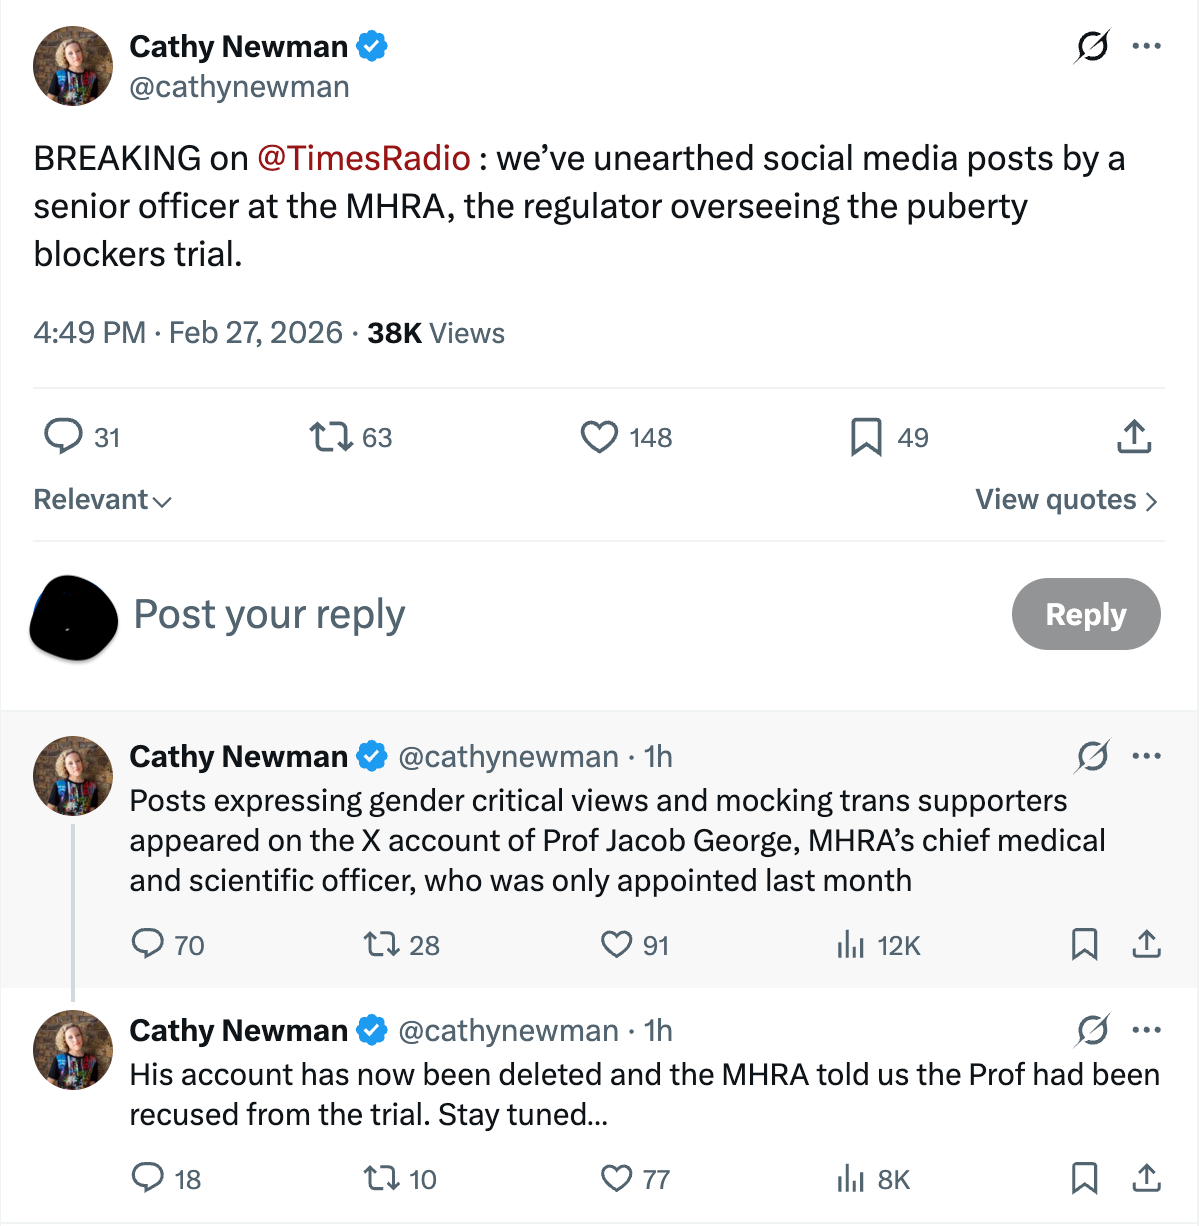
Task: Reply to the post with 18 comments
Action: [x=148, y=1178]
